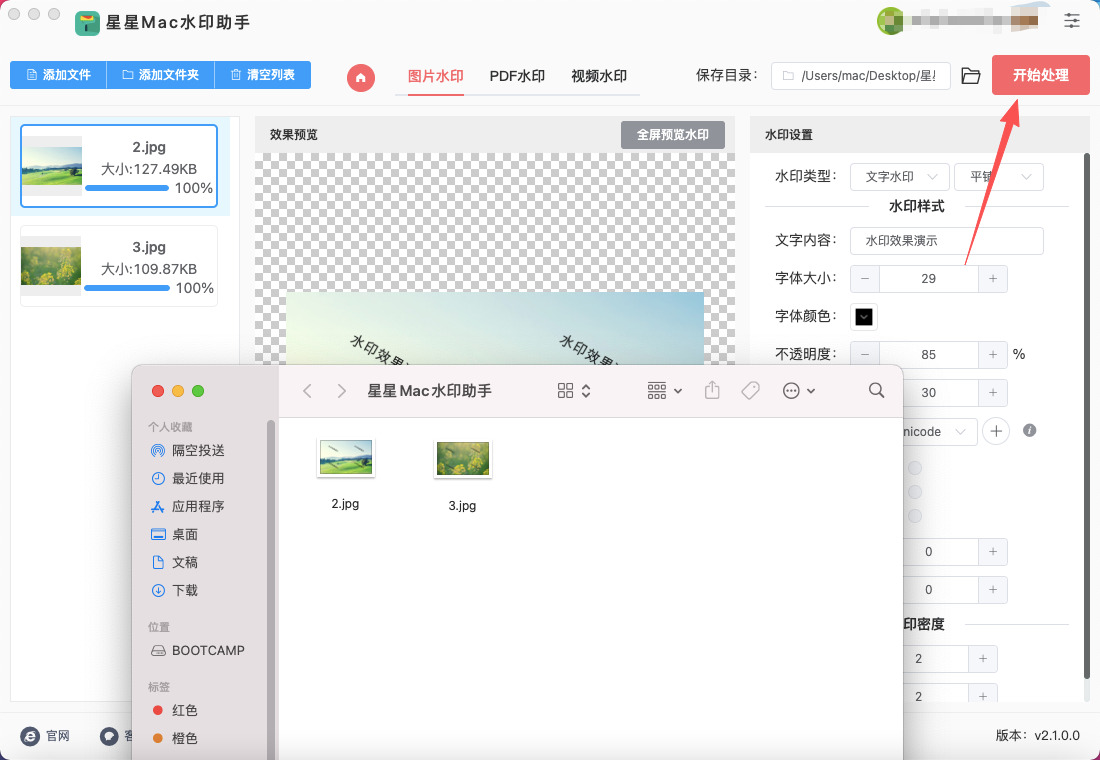Switch to the 视频水印 tab
The width and height of the screenshot is (1100, 760).
point(598,76)
